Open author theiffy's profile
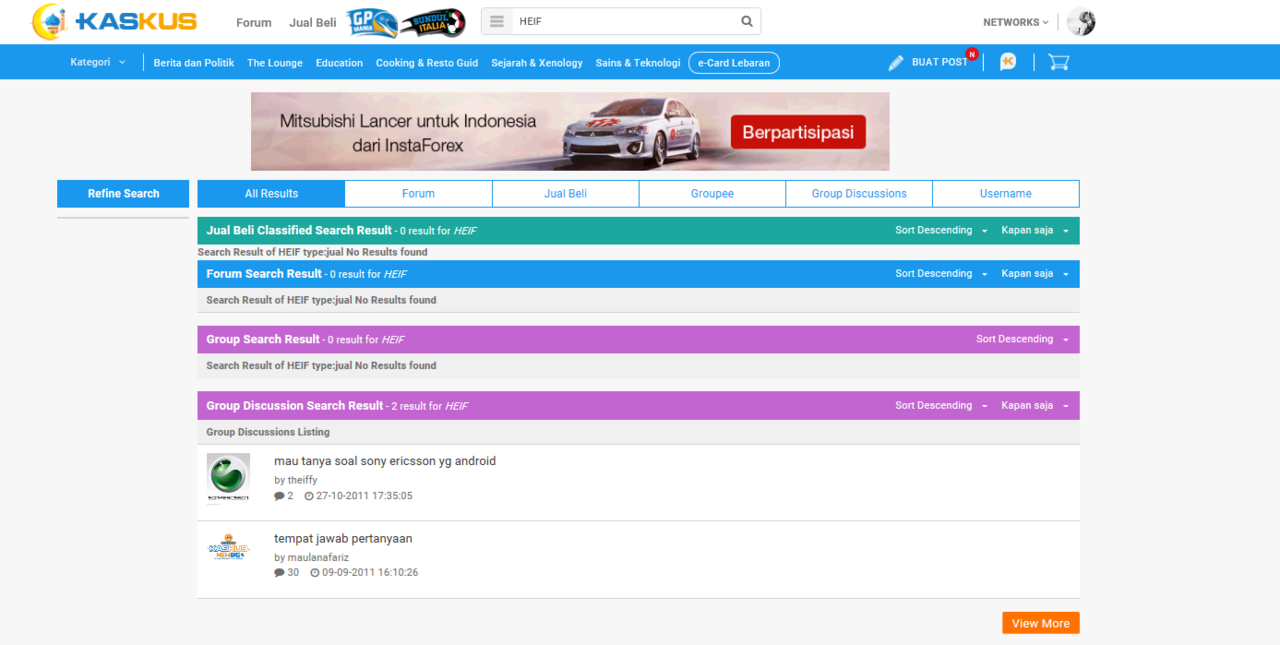 [302, 480]
